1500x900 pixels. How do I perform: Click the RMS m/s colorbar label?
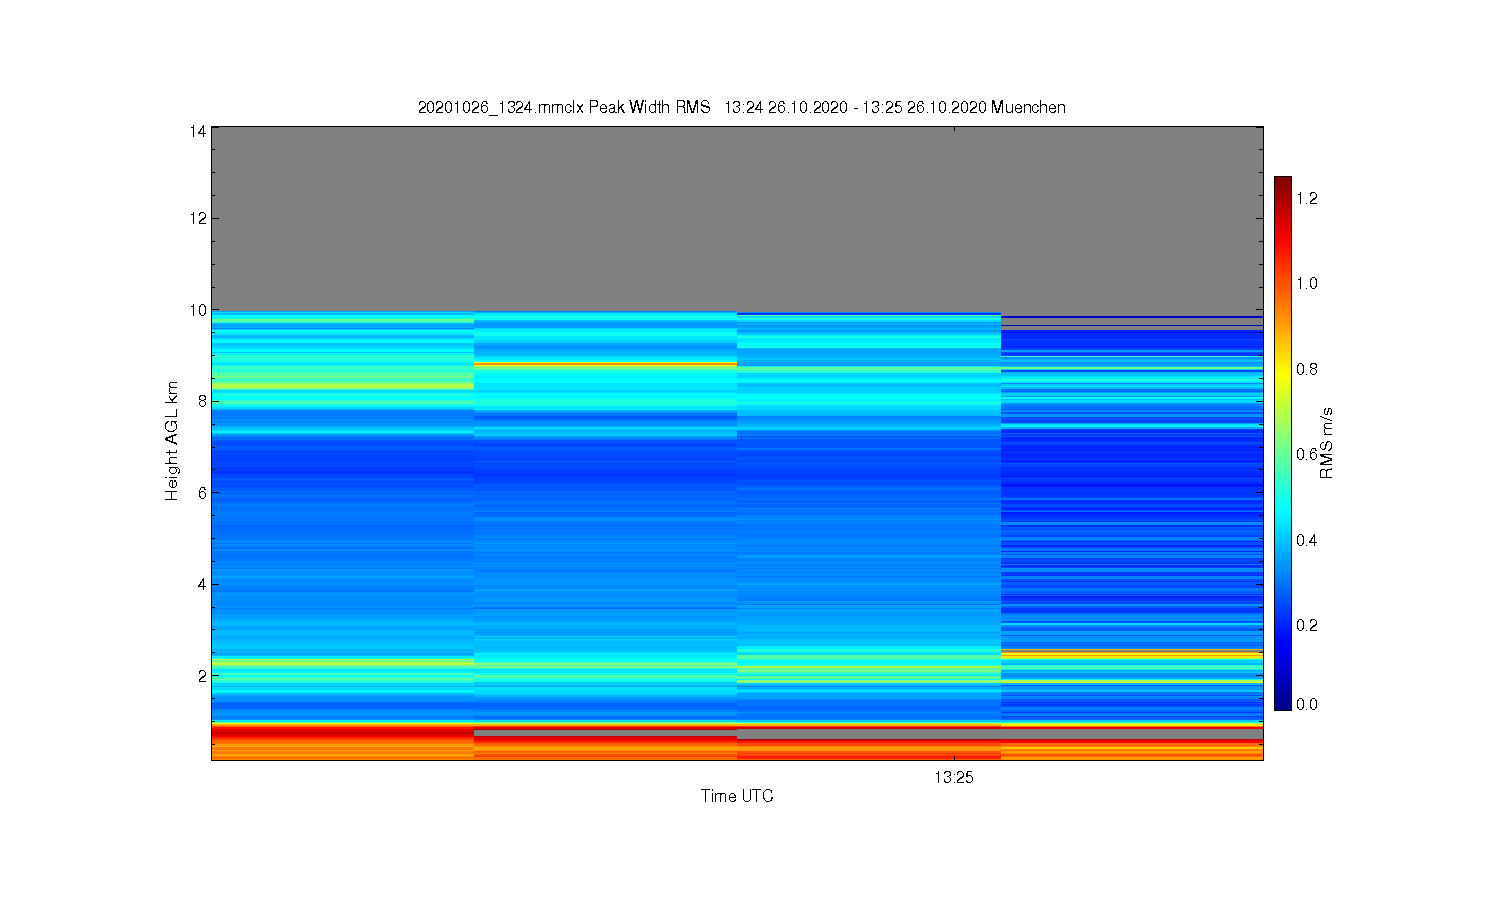[1327, 443]
